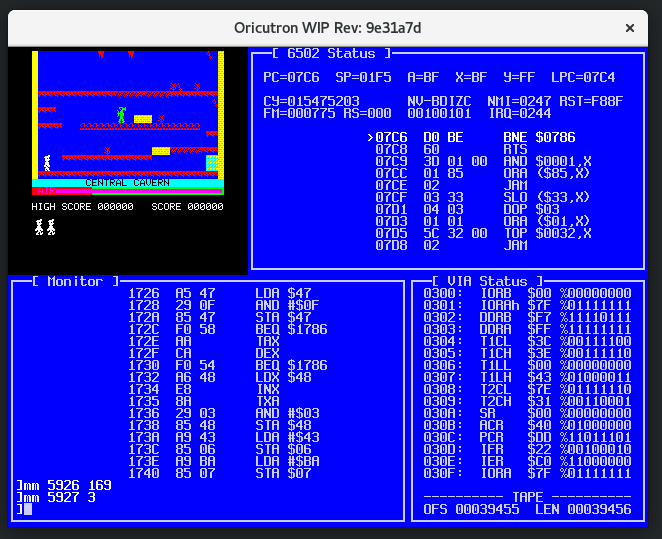Image resolution: width=662 pixels, height=539 pixels.
Task: Click the IFR register row at 030D
Action: pos(527,449)
